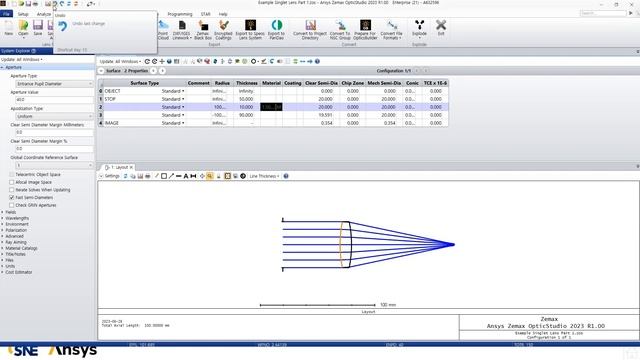Viewport: 640px width, 360px height.
Task: Open the Line Thickness dropdown
Action: 264,176
